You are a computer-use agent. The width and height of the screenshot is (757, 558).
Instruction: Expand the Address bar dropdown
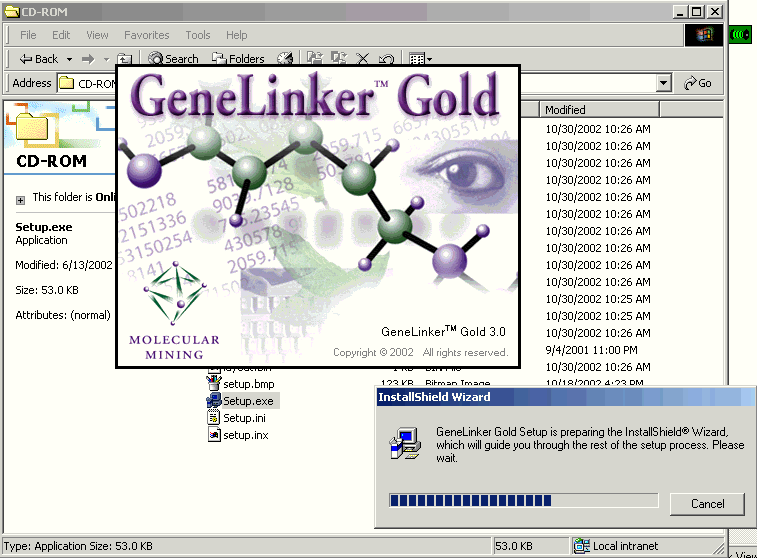664,84
